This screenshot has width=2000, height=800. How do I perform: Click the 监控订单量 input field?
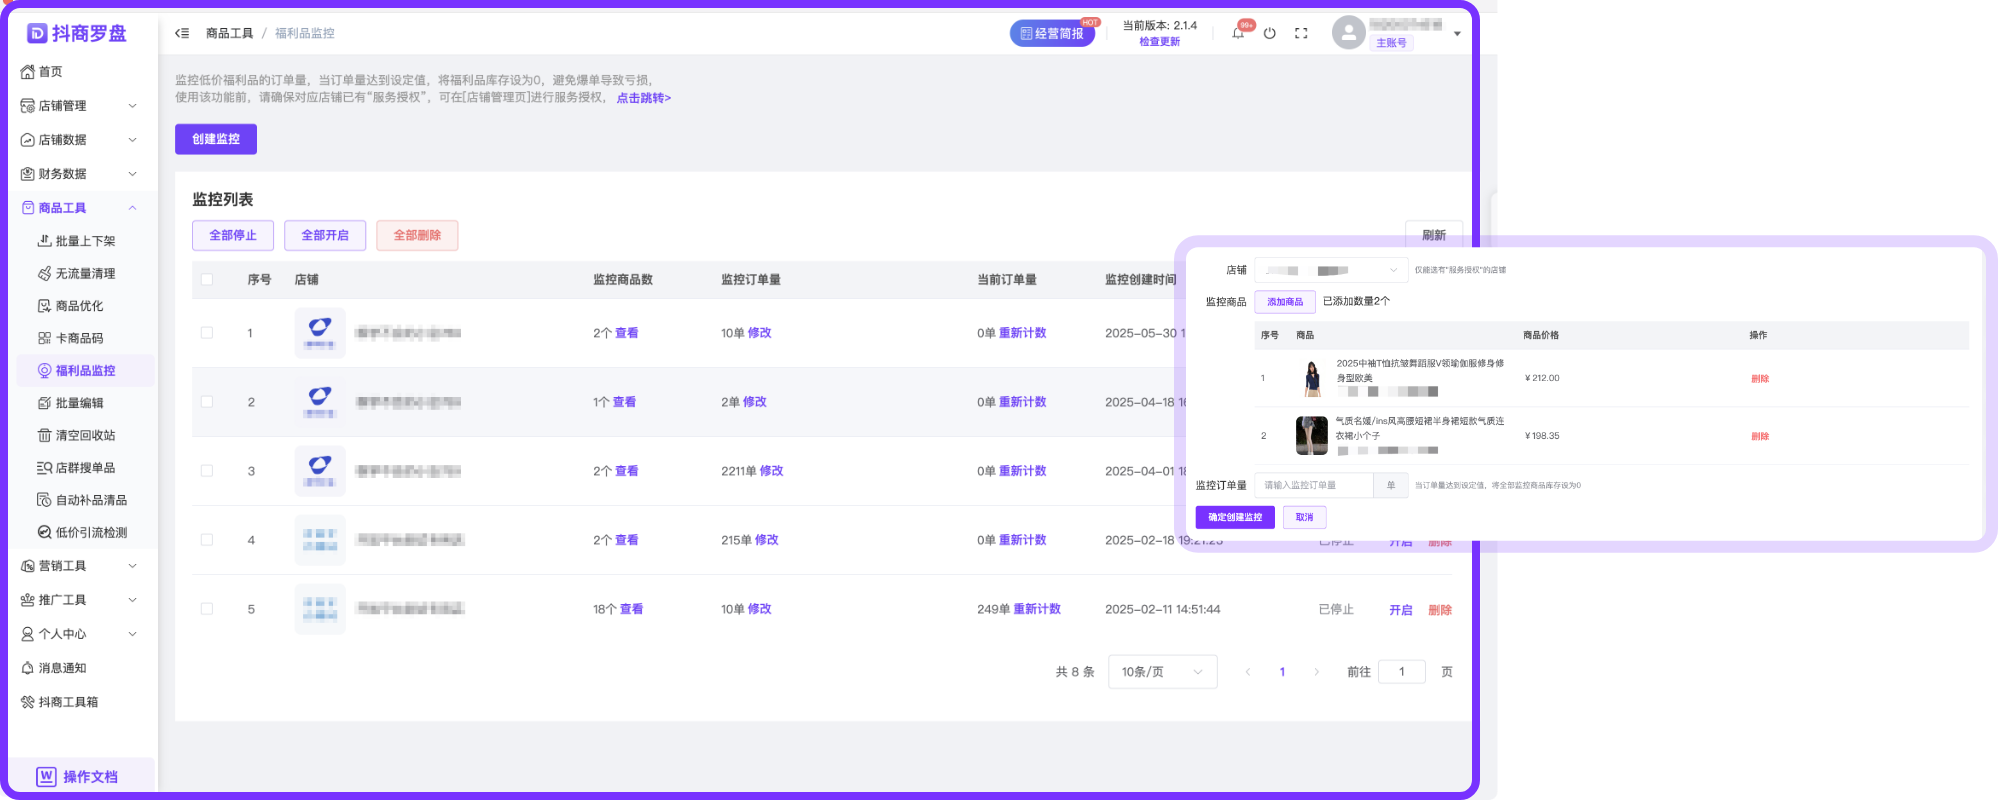tap(1314, 485)
